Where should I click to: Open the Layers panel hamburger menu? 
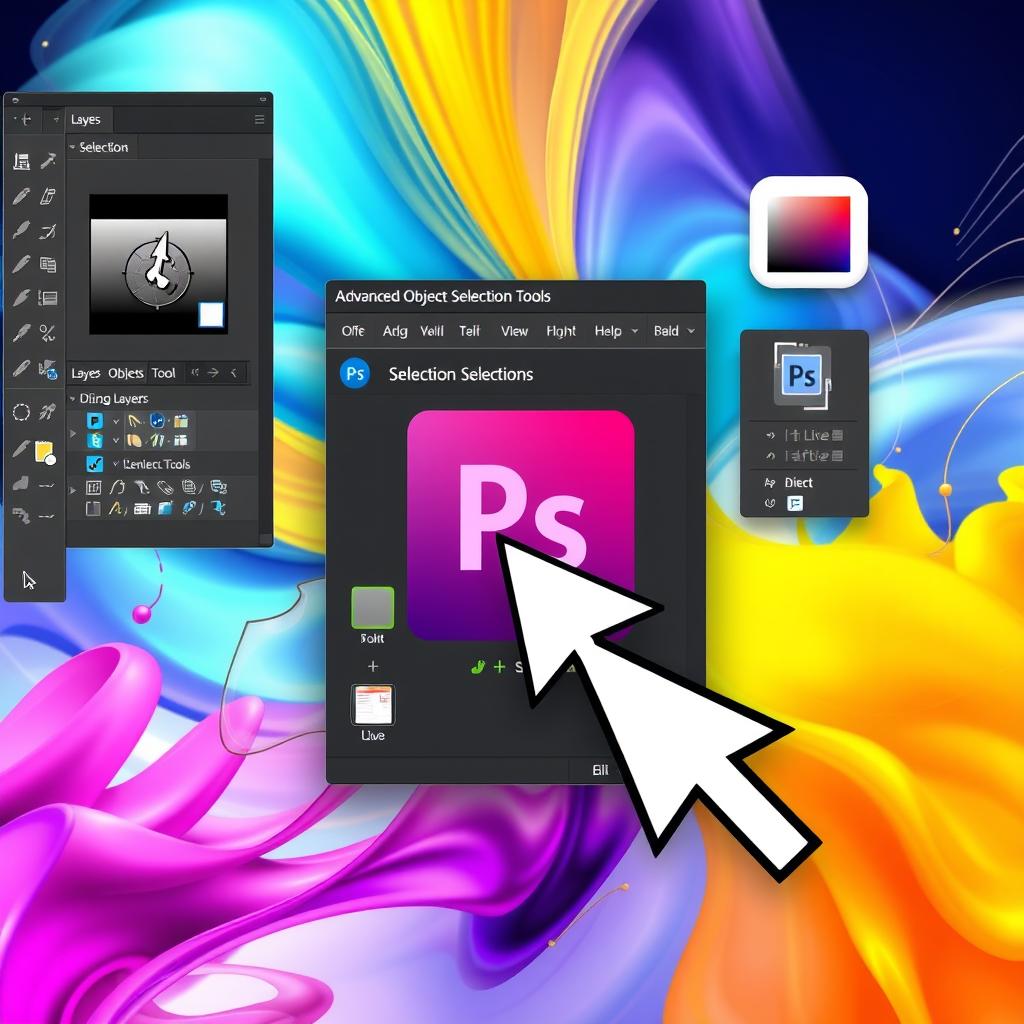tap(259, 120)
